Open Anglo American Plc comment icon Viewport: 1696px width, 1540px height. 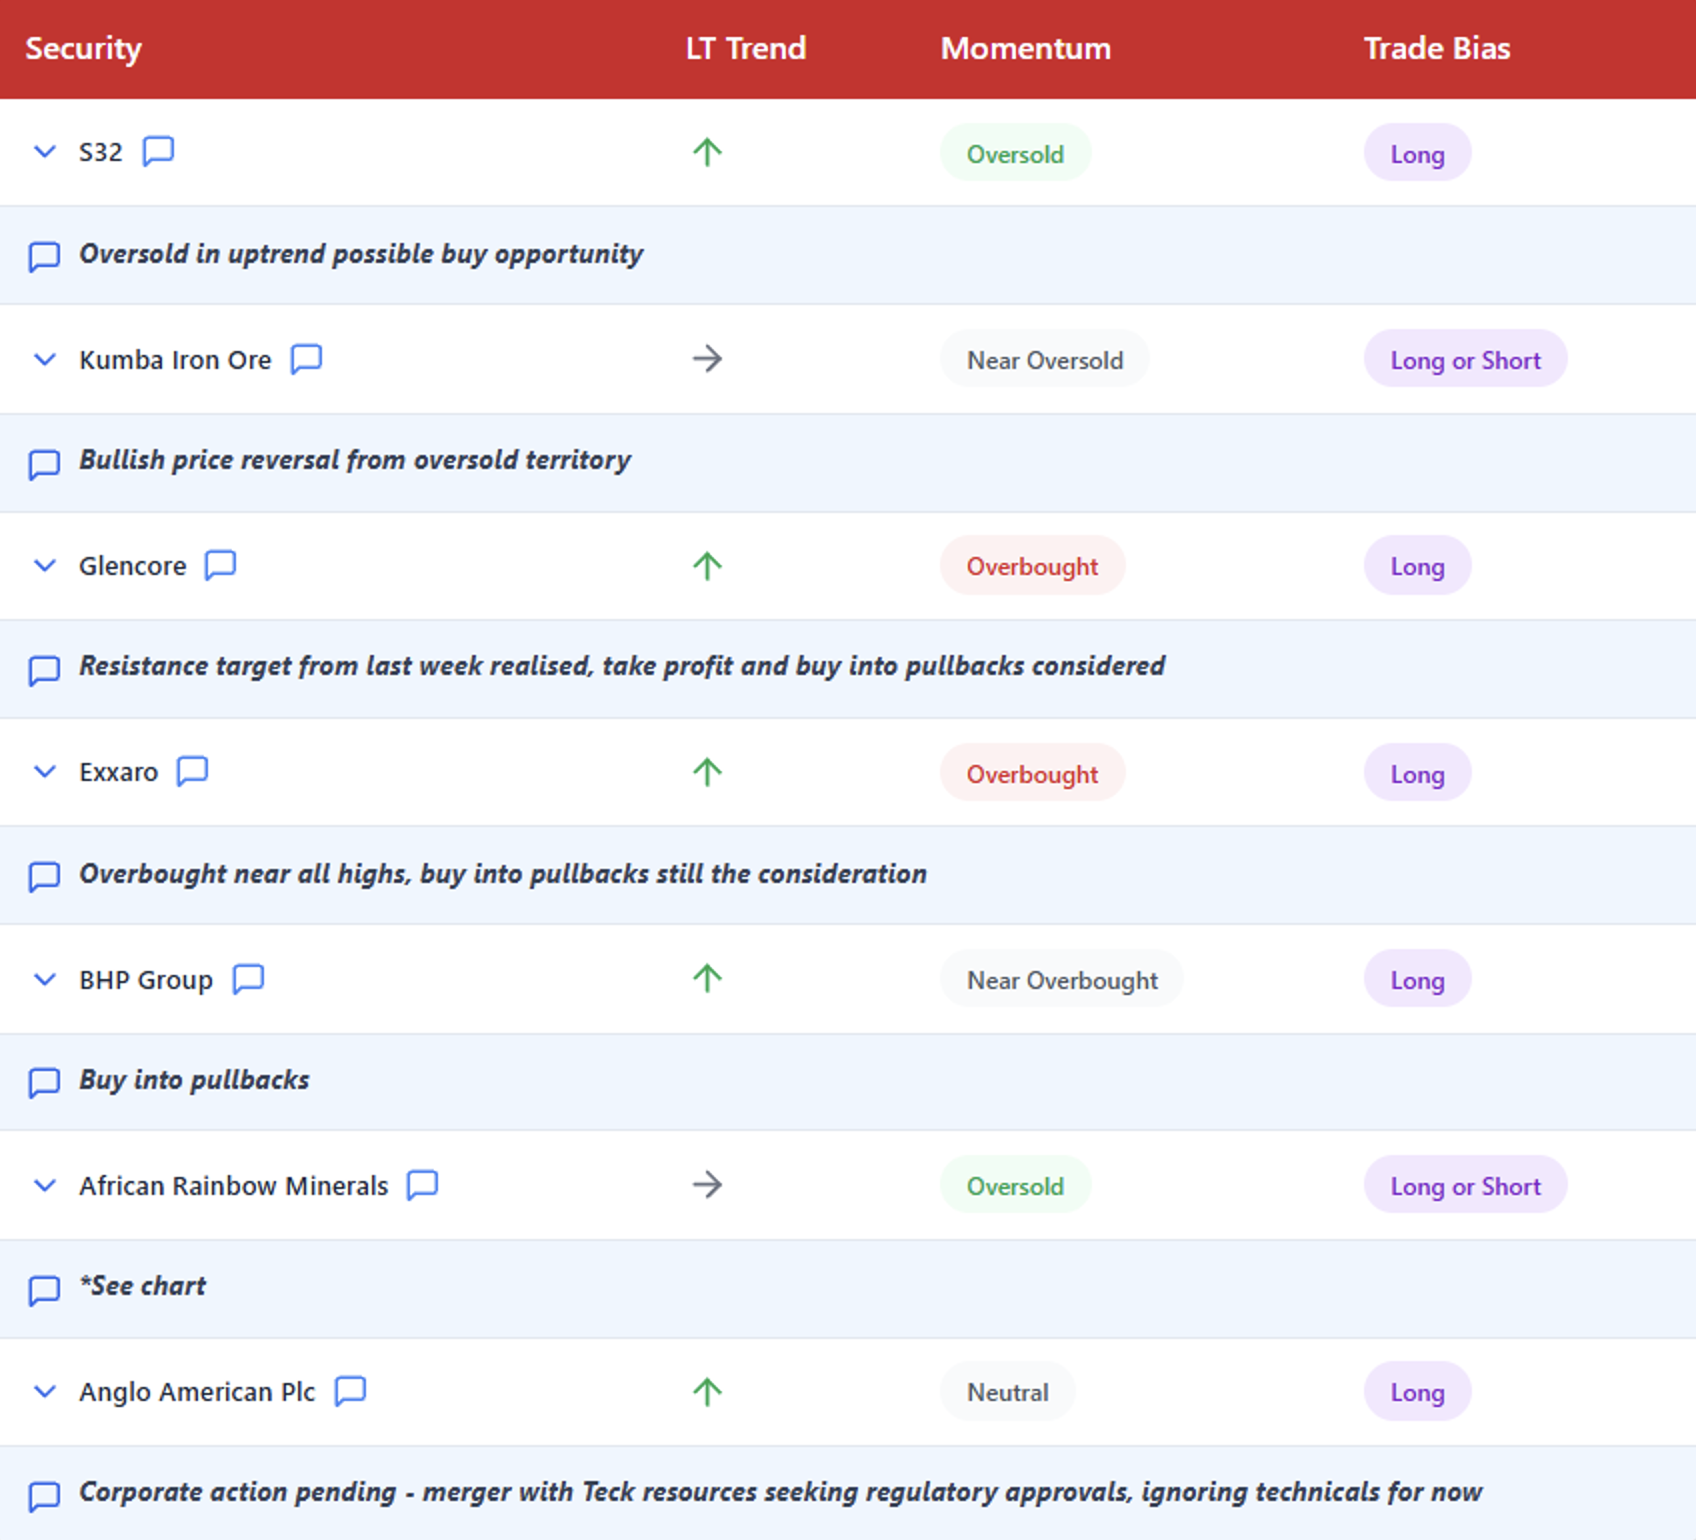coord(350,1391)
